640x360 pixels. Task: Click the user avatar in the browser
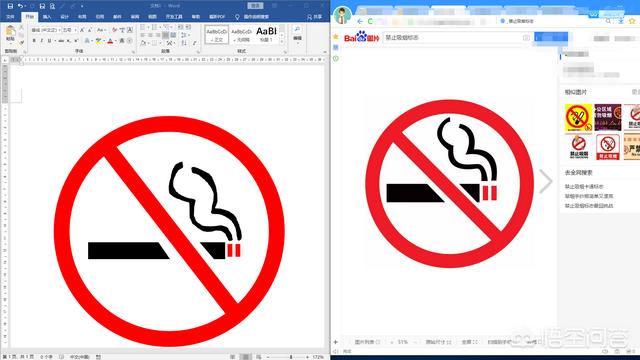[x=342, y=16]
